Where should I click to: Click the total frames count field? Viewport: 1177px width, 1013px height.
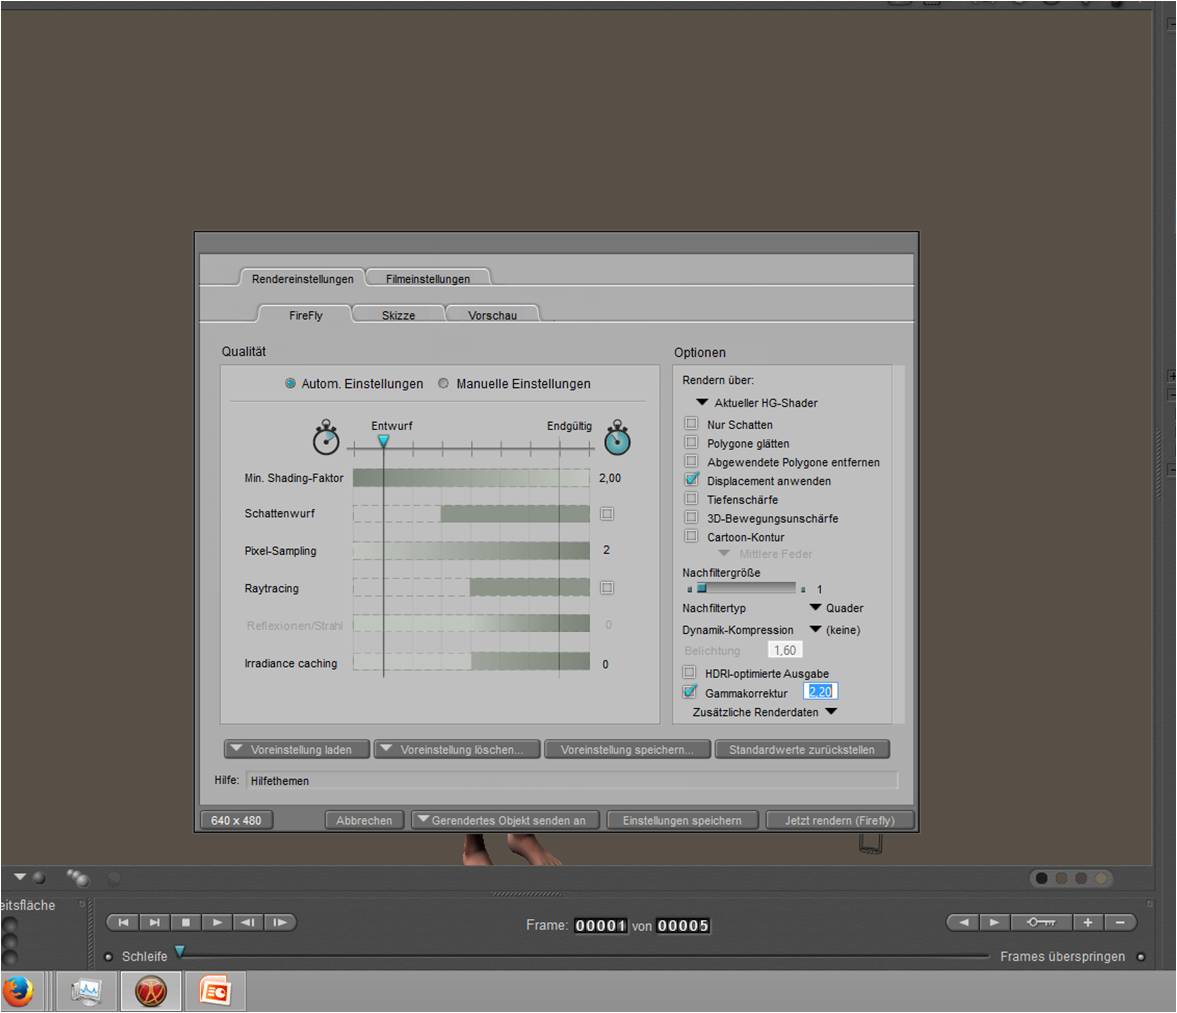click(x=683, y=926)
